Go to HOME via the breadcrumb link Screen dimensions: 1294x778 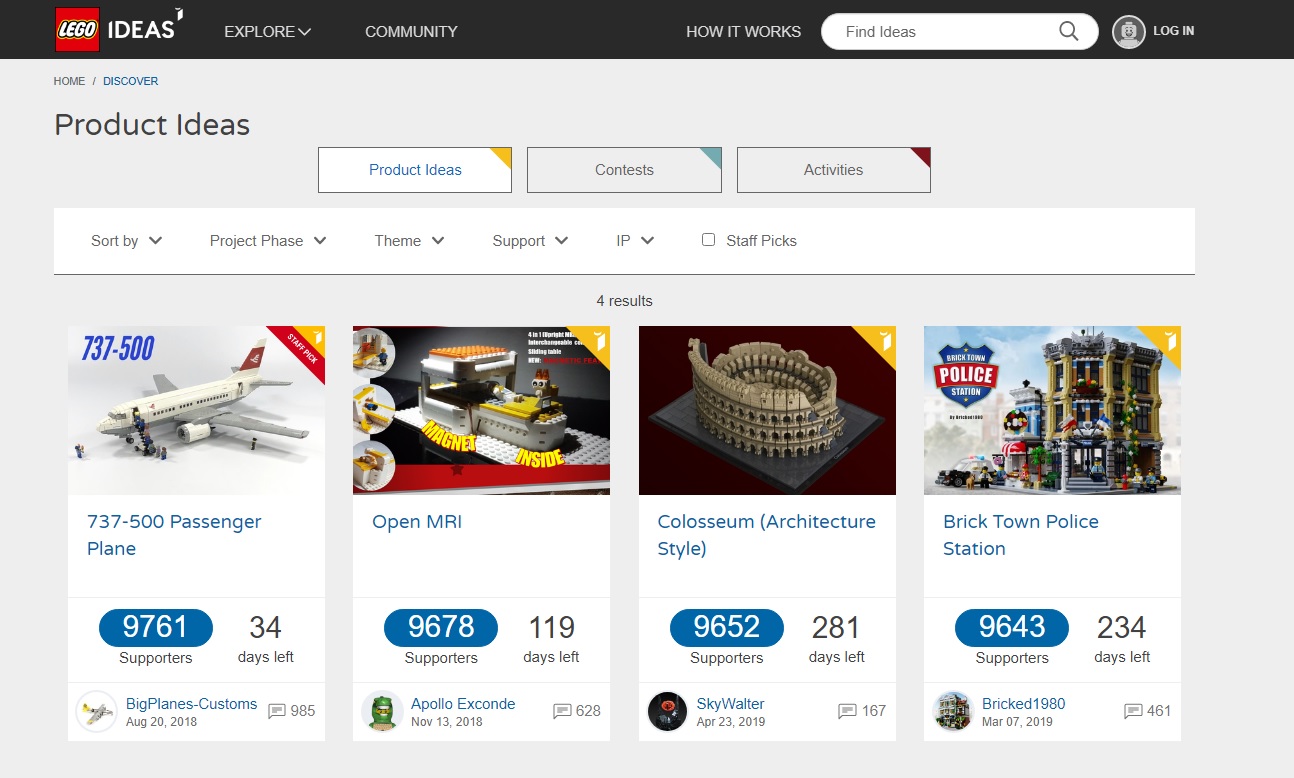click(69, 81)
